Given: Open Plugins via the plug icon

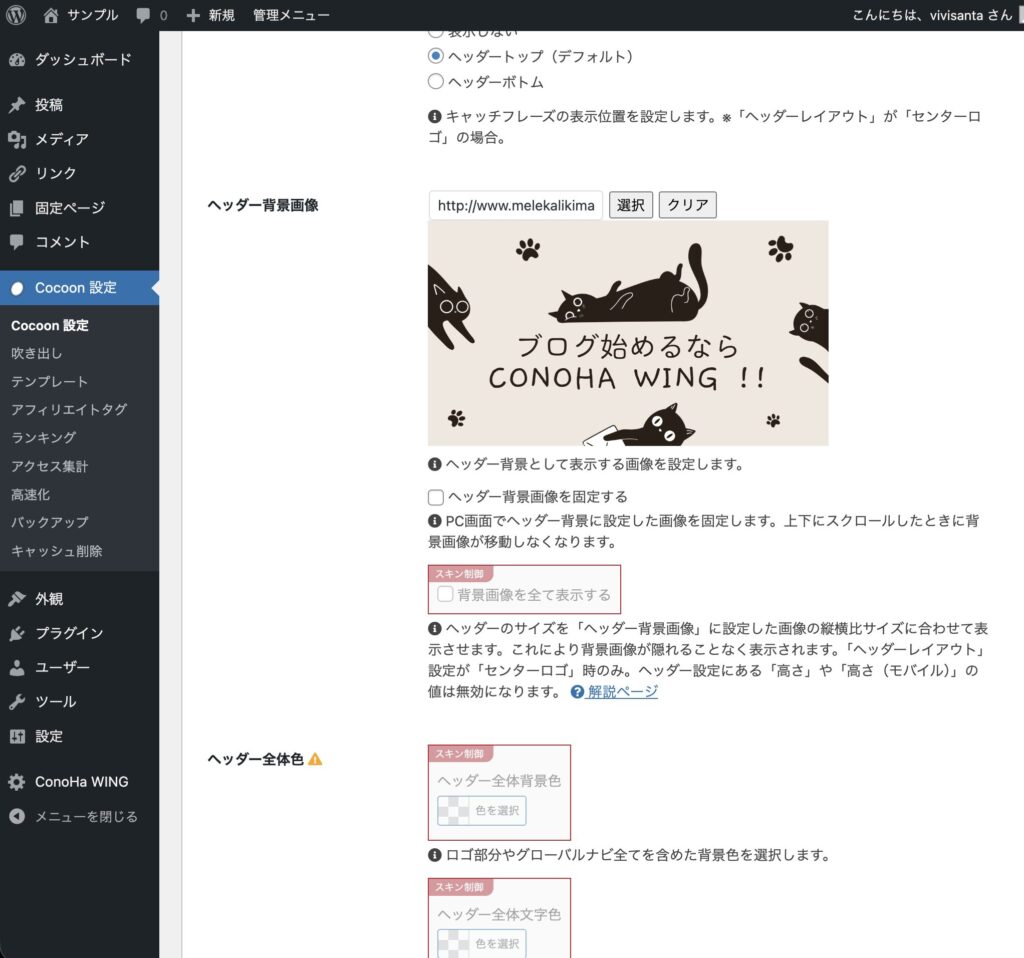Looking at the screenshot, I should 17,633.
